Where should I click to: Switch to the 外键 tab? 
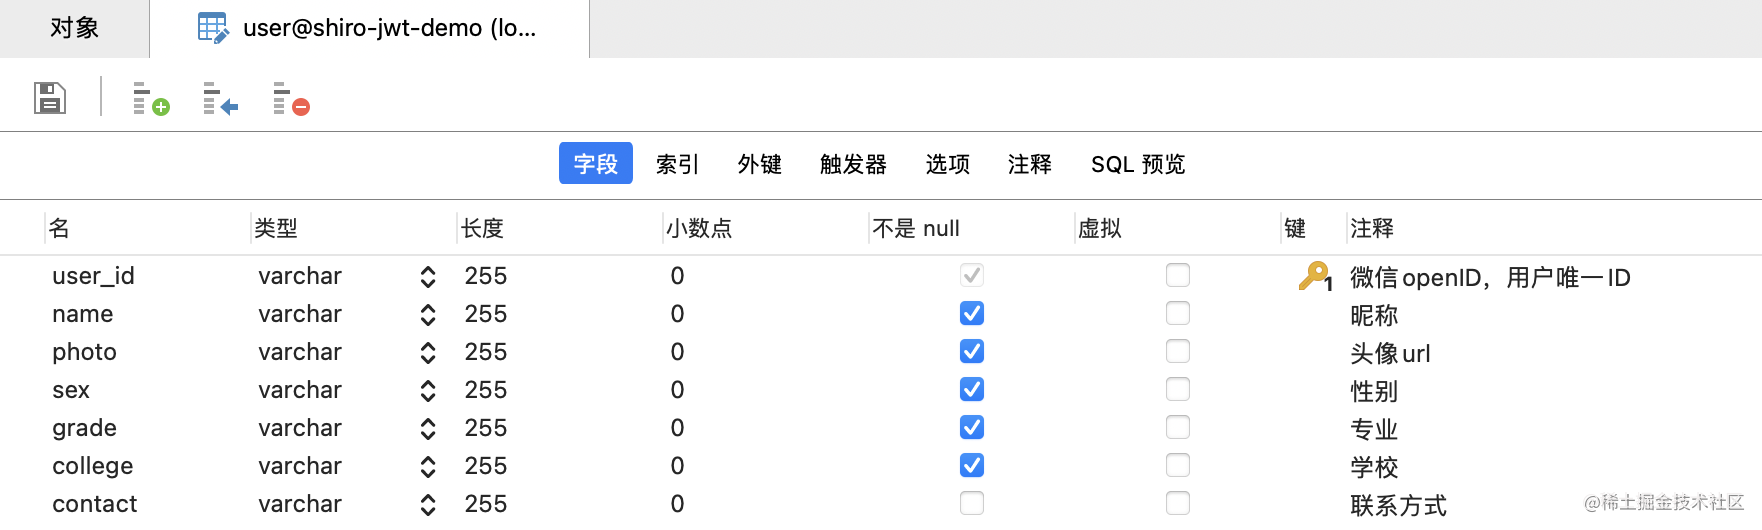(x=759, y=164)
